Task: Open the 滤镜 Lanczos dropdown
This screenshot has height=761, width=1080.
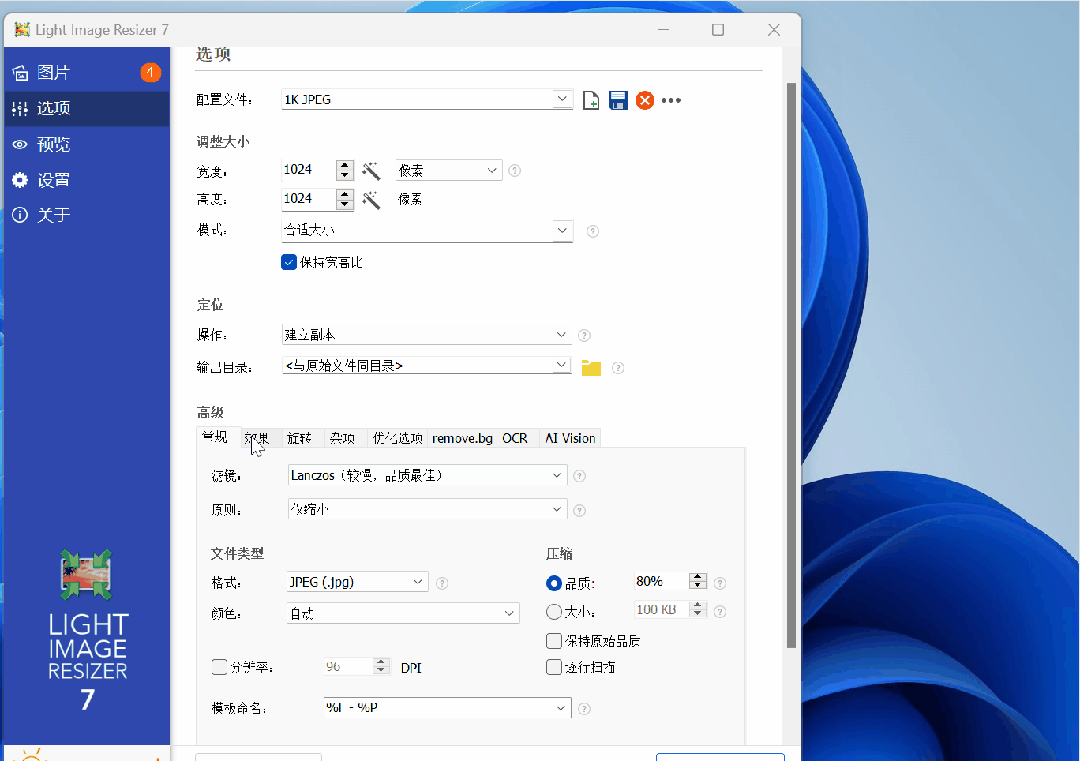Action: pyautogui.click(x=427, y=475)
